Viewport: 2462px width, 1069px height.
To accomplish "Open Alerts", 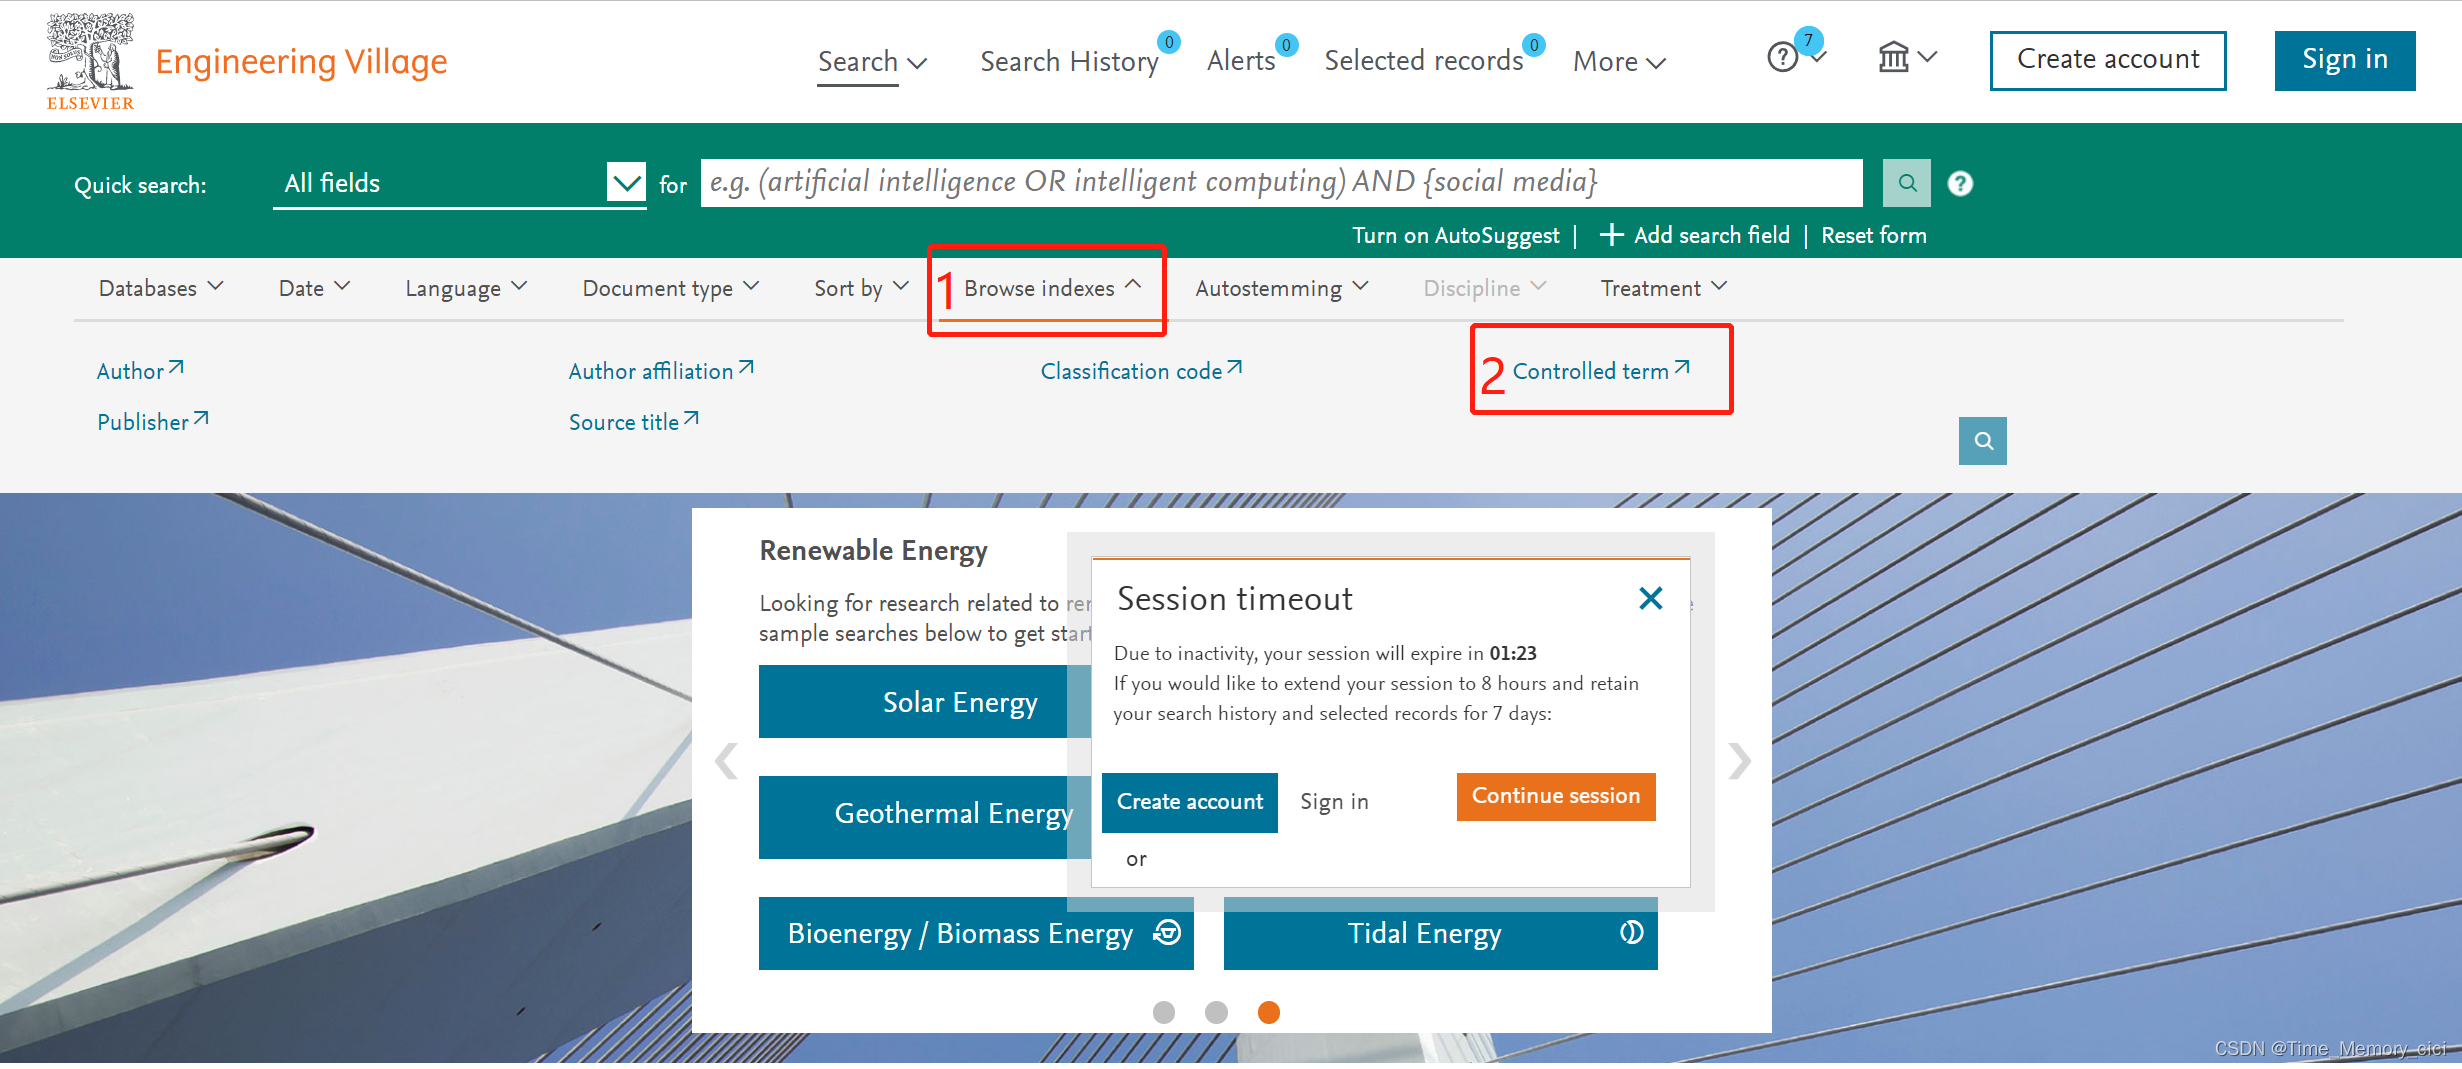I will [x=1241, y=61].
